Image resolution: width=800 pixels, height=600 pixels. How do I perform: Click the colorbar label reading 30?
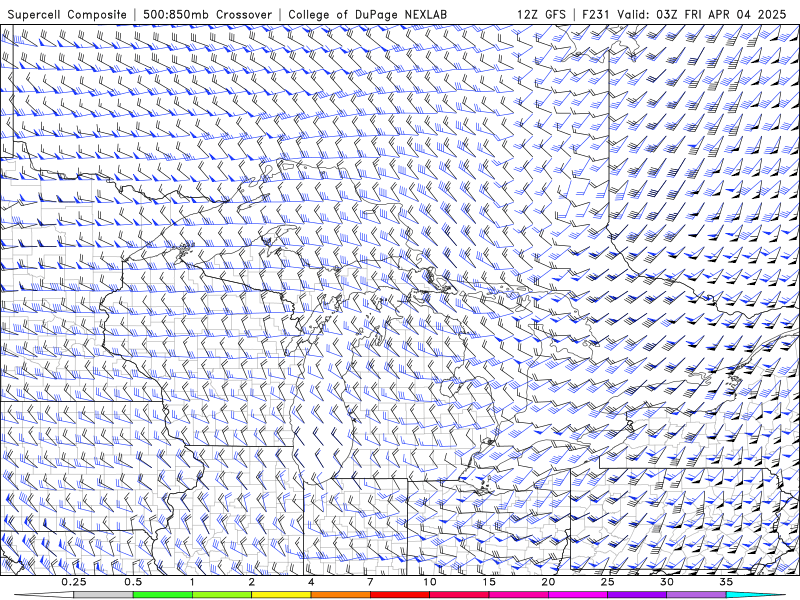pos(666,582)
